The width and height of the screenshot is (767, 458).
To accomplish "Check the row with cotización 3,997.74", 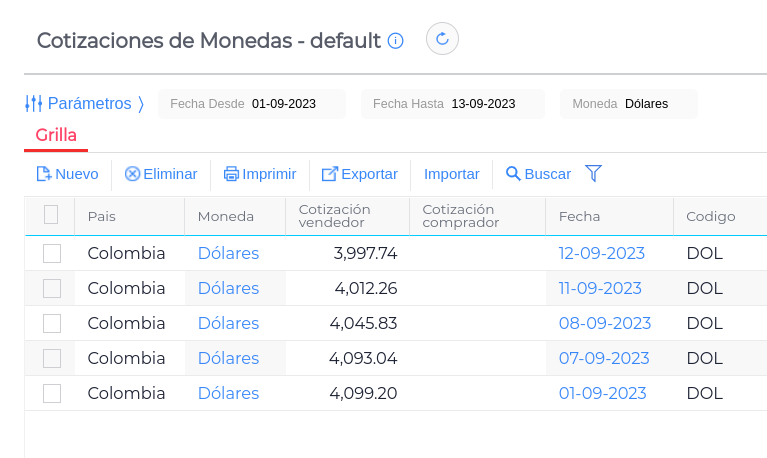I will [52, 254].
